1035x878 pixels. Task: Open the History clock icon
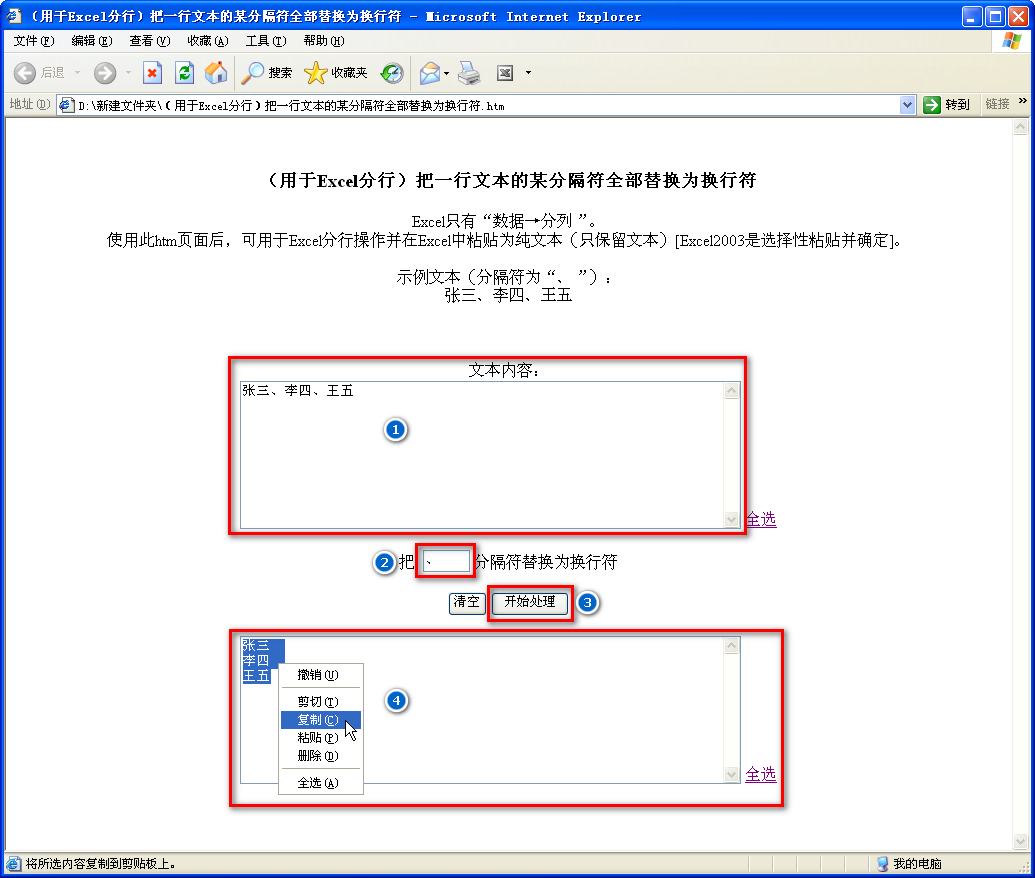[x=392, y=73]
